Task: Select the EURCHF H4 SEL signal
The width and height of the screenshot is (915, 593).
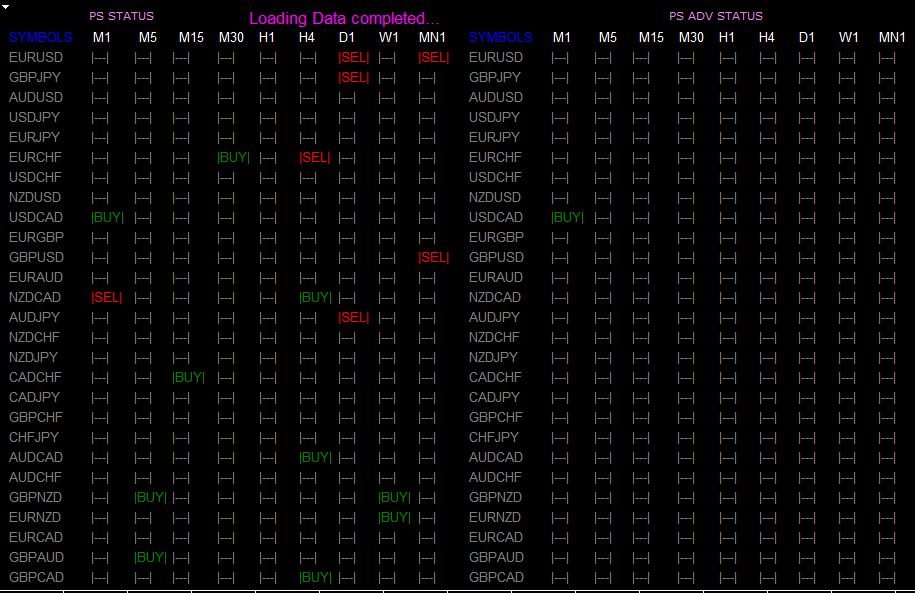Action: pyautogui.click(x=314, y=158)
